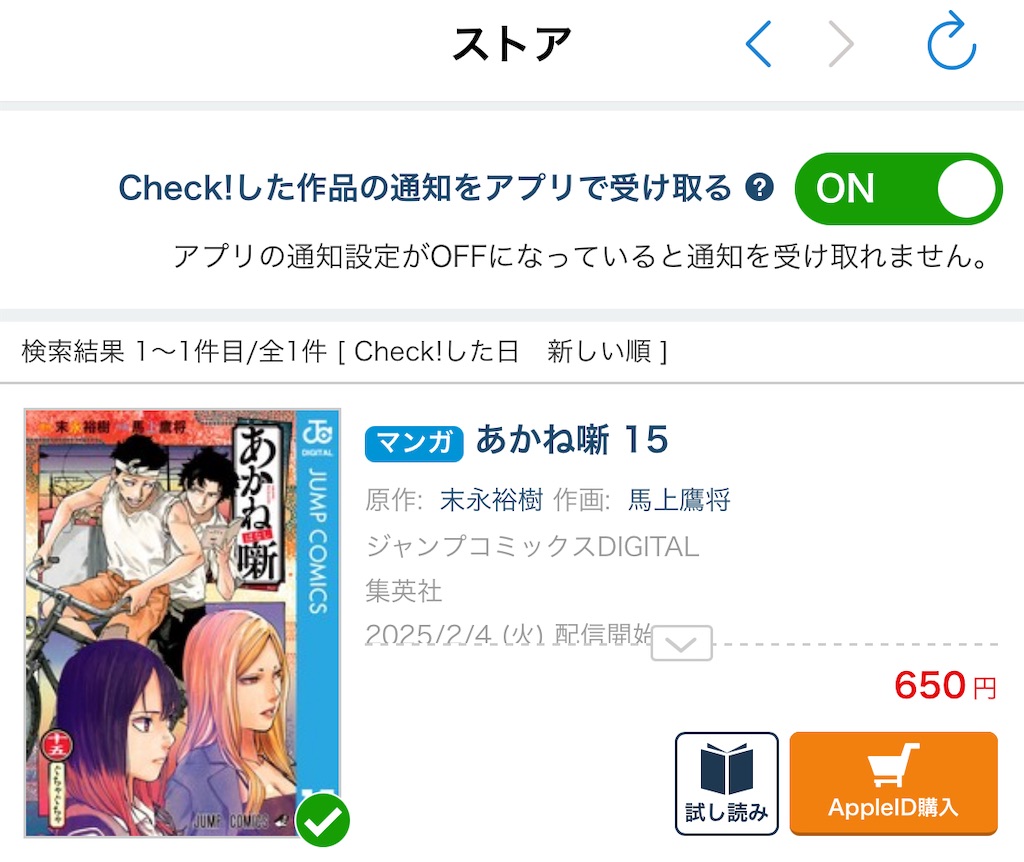Viewport: 1024px width, 862px height.
Task: Open the question mark help icon
Action: [760, 188]
